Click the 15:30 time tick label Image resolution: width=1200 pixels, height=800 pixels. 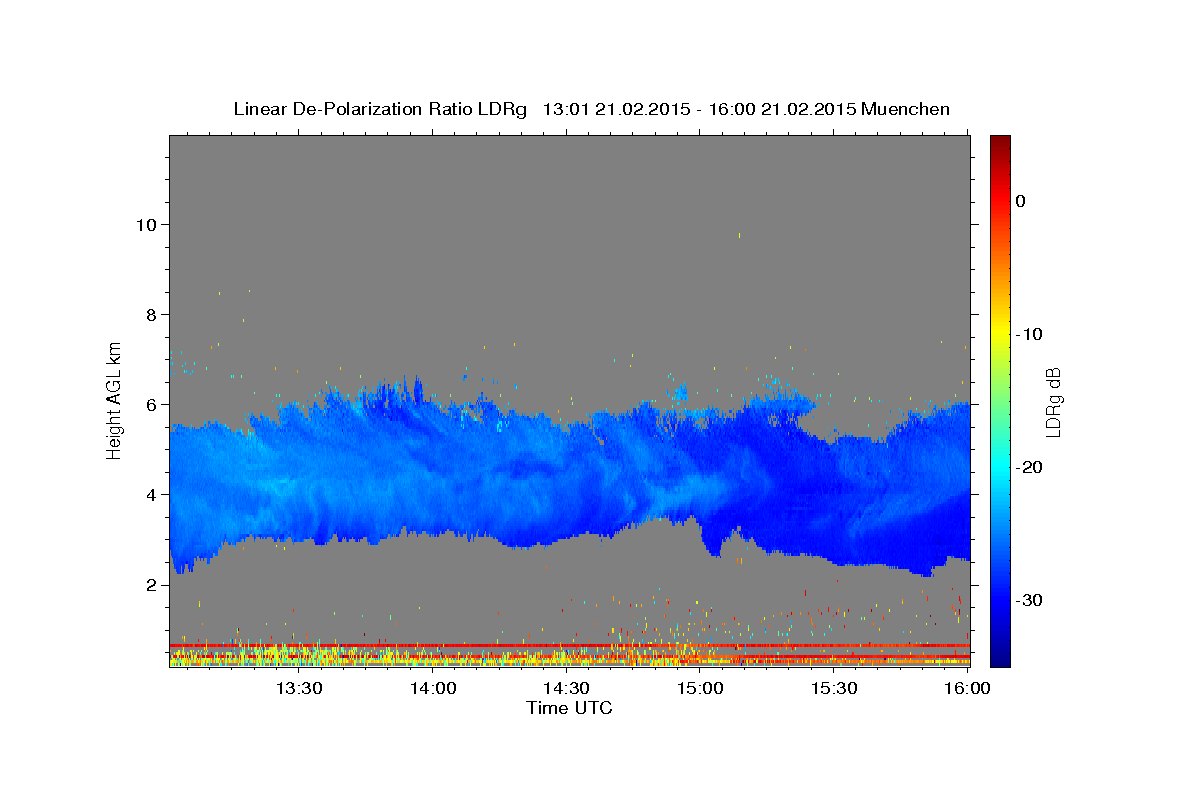click(x=833, y=689)
